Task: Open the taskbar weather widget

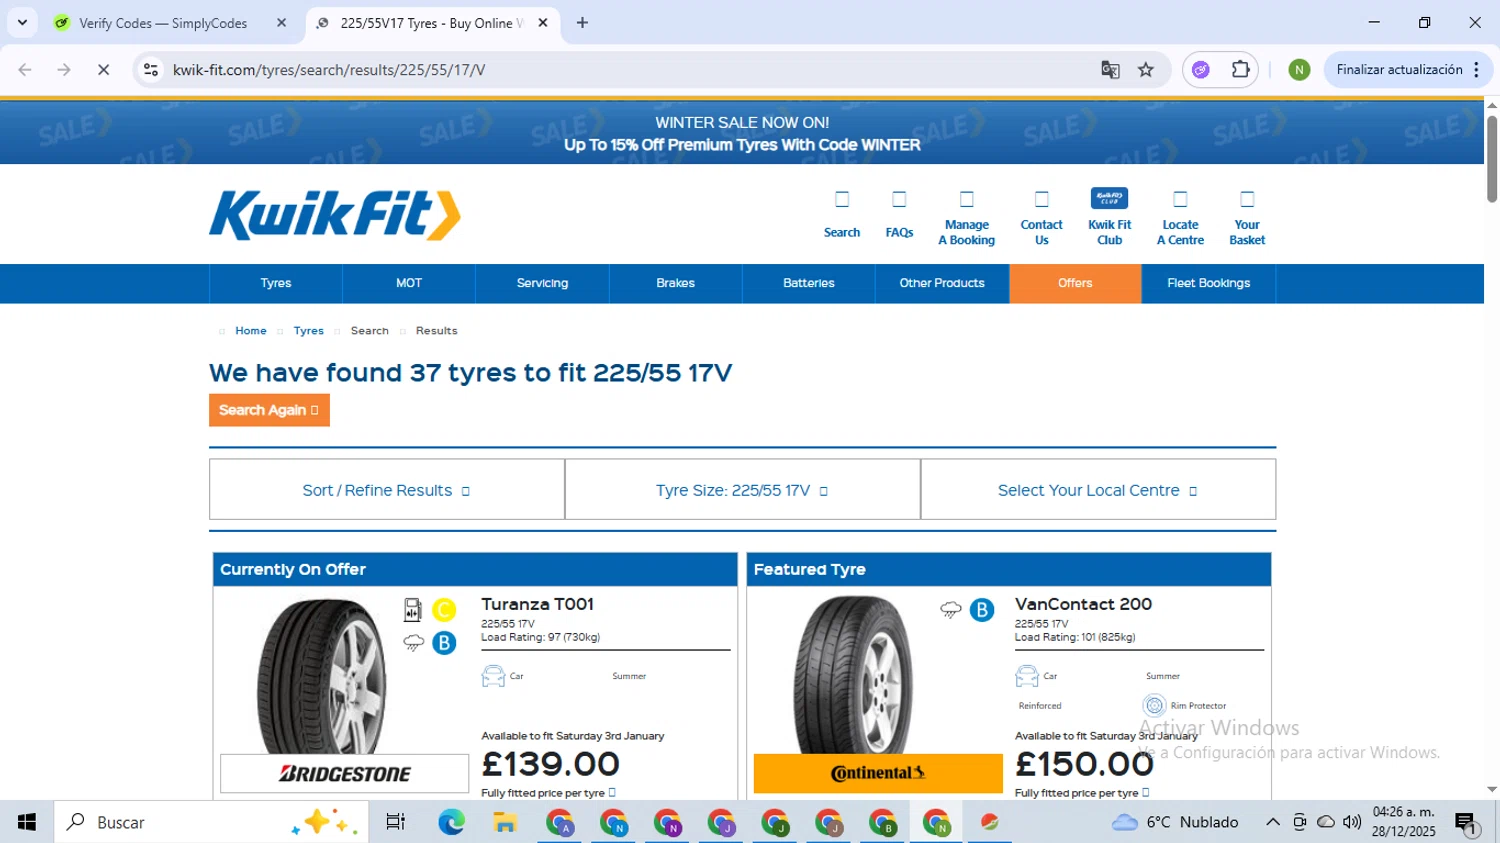Action: 1175,822
